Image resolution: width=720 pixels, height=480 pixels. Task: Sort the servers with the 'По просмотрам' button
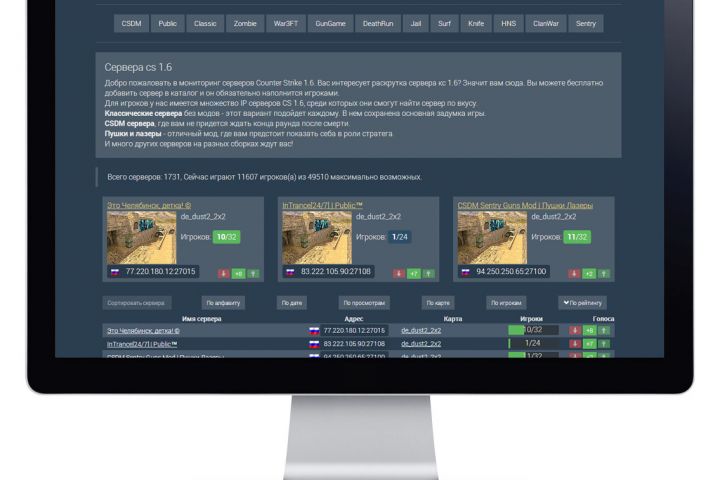pyautogui.click(x=364, y=303)
